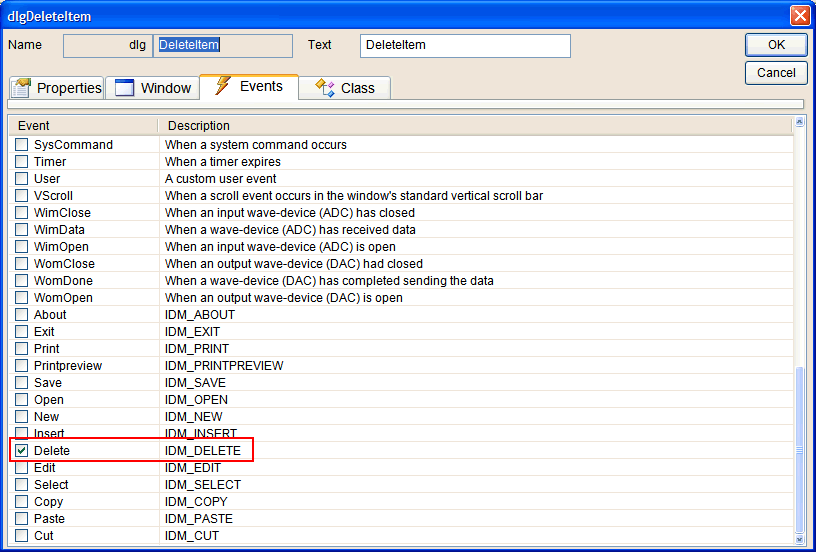Enable the WimData event checkbox
Screen dimensions: 816x552
pos(21,229)
